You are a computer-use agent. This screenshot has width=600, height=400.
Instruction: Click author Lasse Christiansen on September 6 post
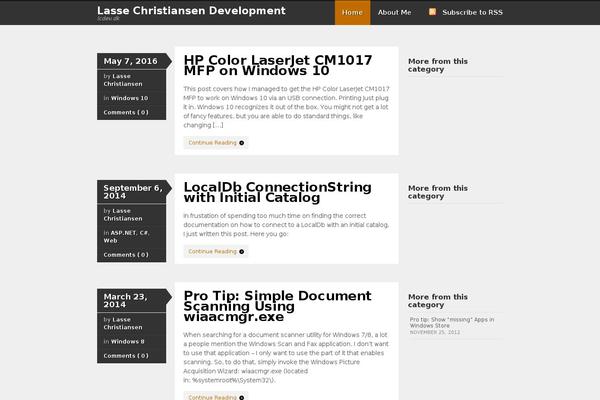coord(123,215)
